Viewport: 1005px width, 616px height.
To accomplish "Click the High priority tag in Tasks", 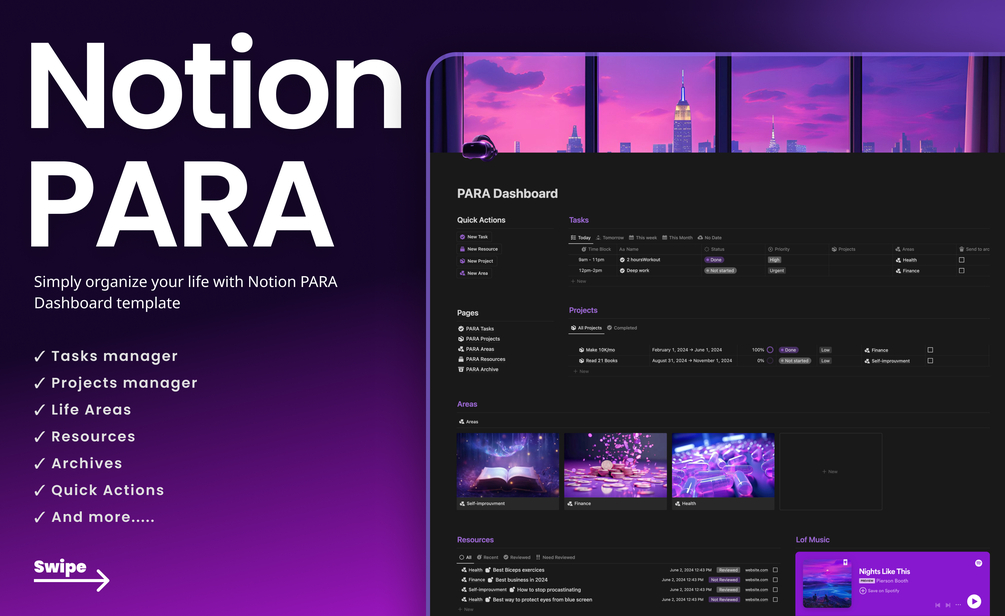I will tap(774, 260).
